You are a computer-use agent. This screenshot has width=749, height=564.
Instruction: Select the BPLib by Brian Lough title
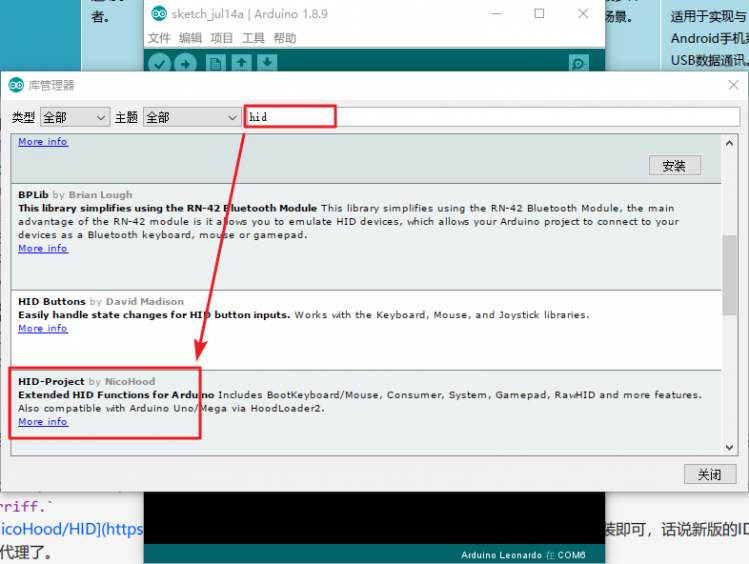75,195
